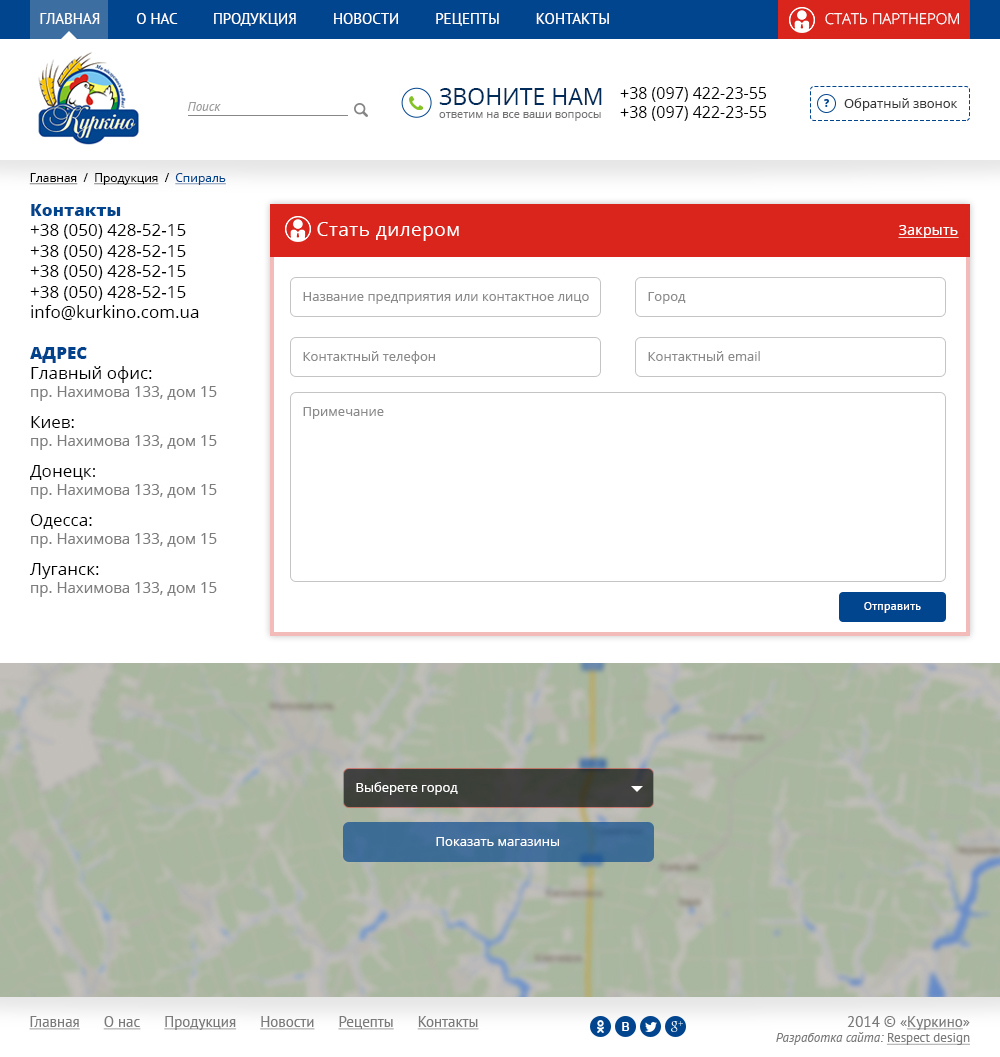Screen dimensions: 1000x1057
Task: Request a callback via 'Обратный звонок'
Action: 889,103
